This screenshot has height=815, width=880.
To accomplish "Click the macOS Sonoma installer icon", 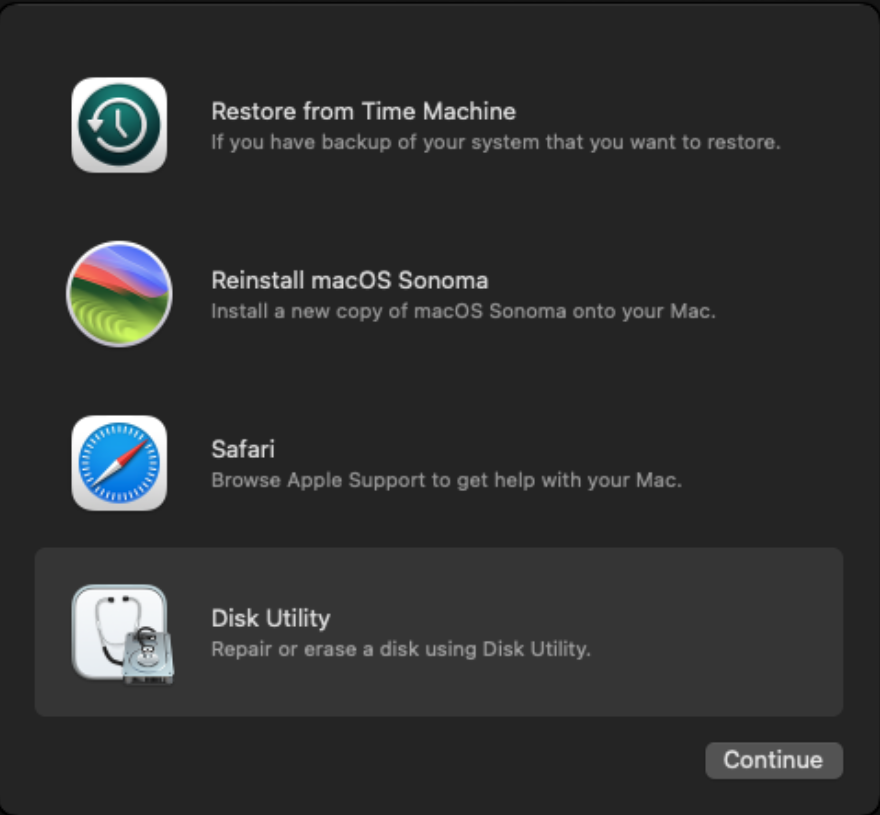I will pos(119,288).
